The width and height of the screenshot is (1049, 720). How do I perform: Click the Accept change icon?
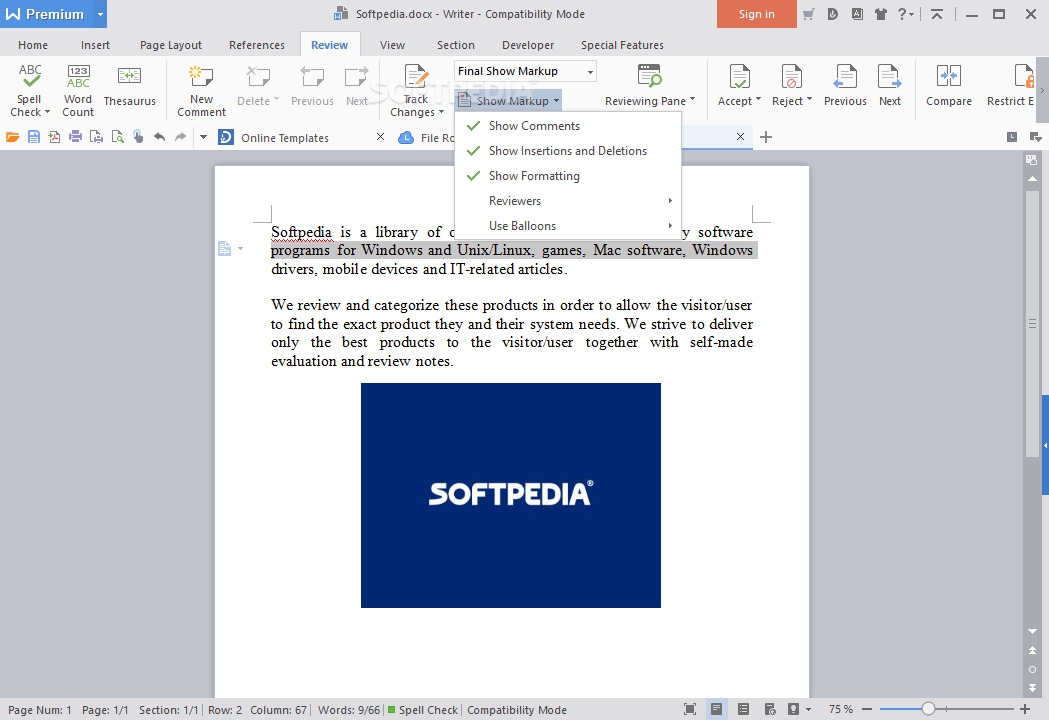tap(739, 77)
